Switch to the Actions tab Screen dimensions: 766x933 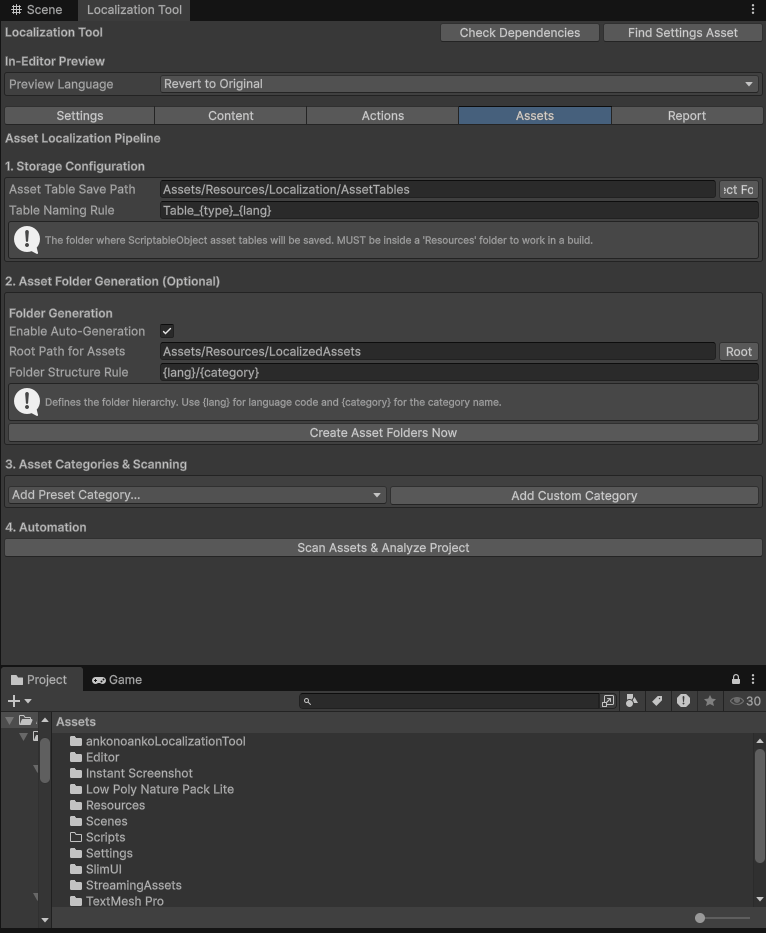click(x=383, y=115)
